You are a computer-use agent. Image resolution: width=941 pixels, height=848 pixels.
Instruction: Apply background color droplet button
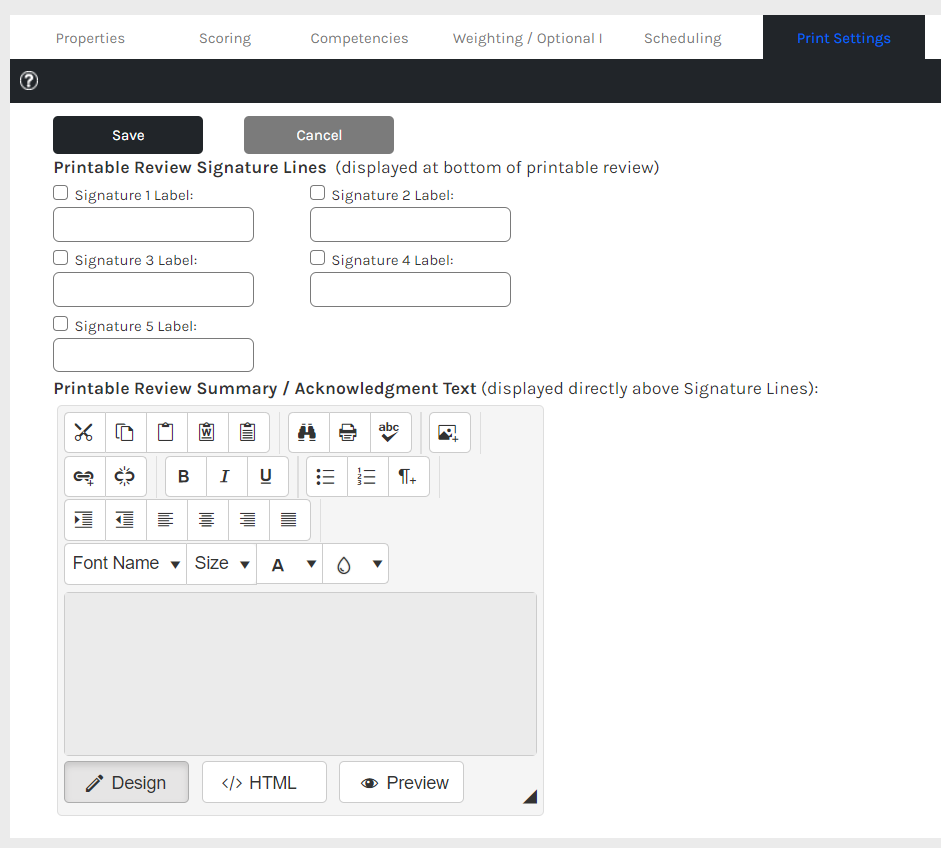[x=344, y=564]
